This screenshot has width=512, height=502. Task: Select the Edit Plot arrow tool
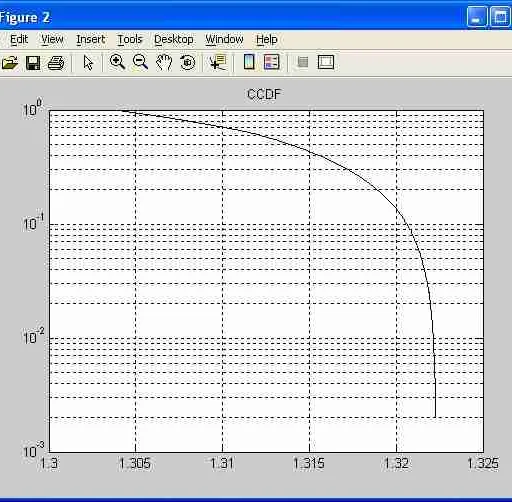coord(88,62)
